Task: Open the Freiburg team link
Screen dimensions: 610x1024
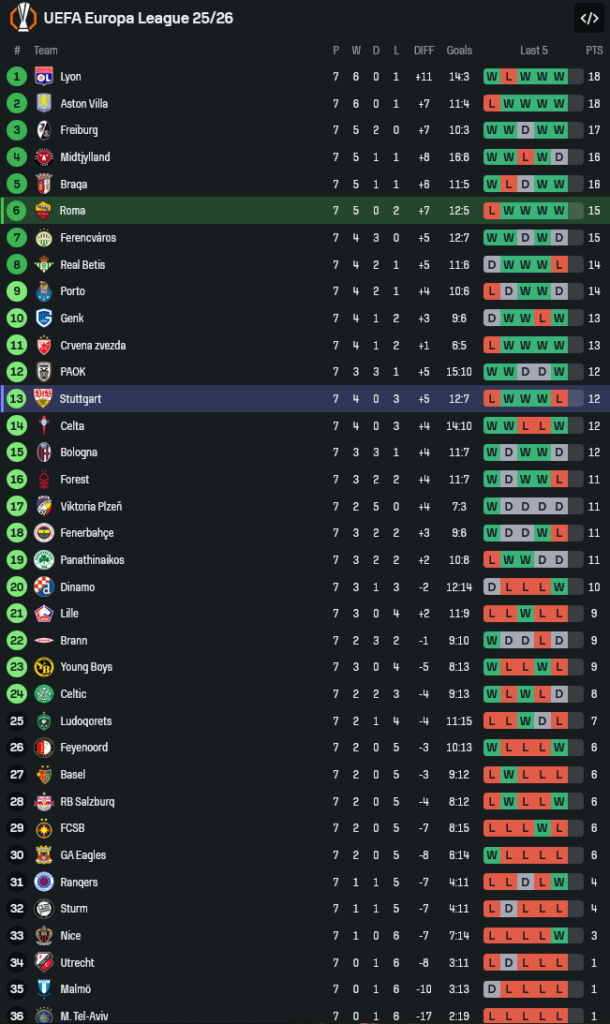Action: tap(79, 130)
